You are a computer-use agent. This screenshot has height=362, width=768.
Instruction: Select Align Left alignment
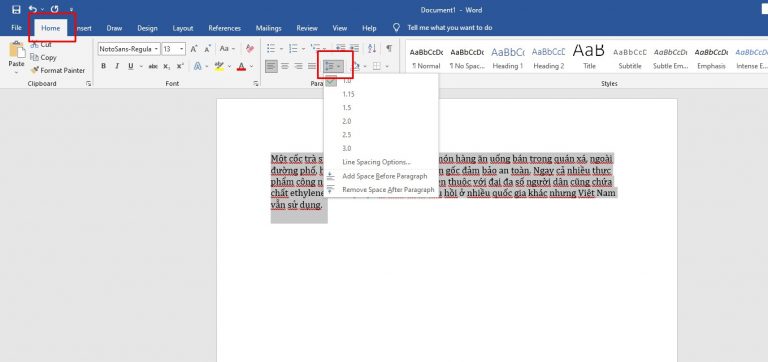[x=271, y=66]
